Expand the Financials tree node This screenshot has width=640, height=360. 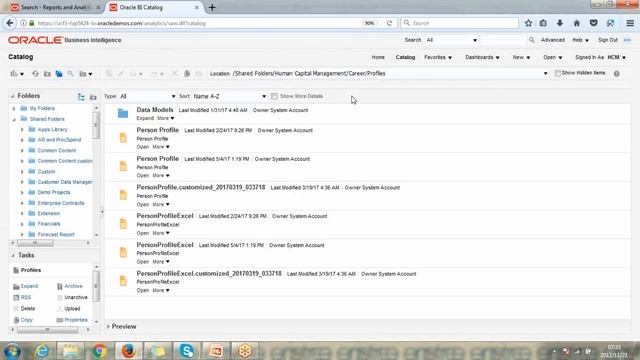[22, 224]
